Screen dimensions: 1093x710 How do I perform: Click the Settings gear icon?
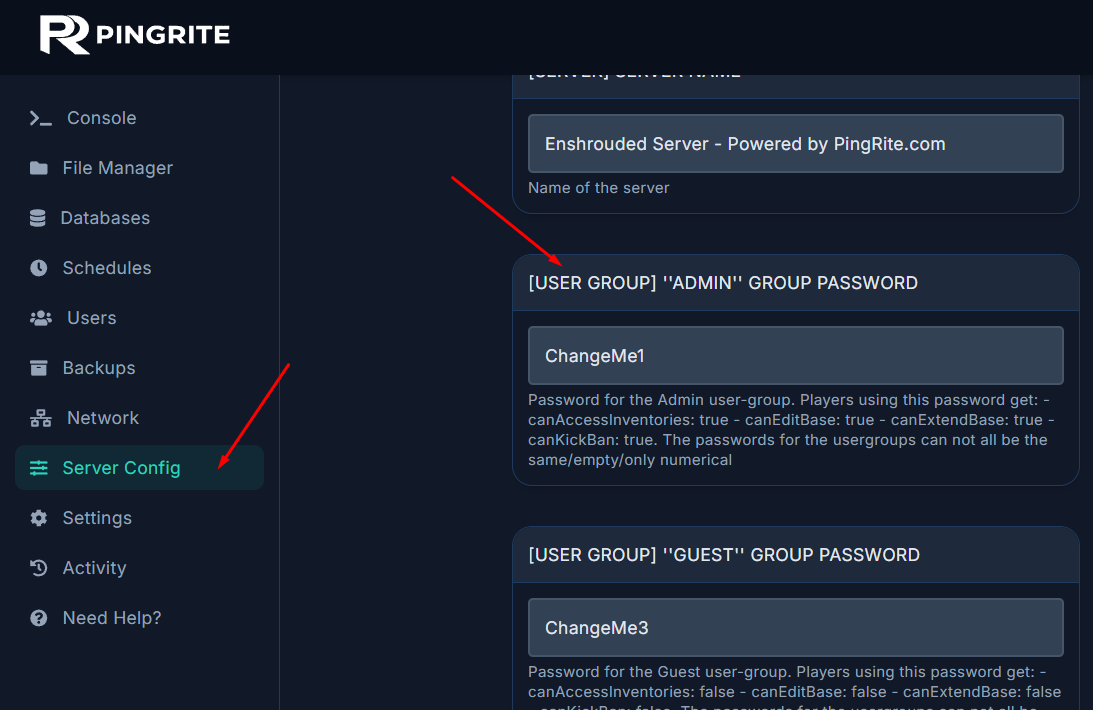39,518
